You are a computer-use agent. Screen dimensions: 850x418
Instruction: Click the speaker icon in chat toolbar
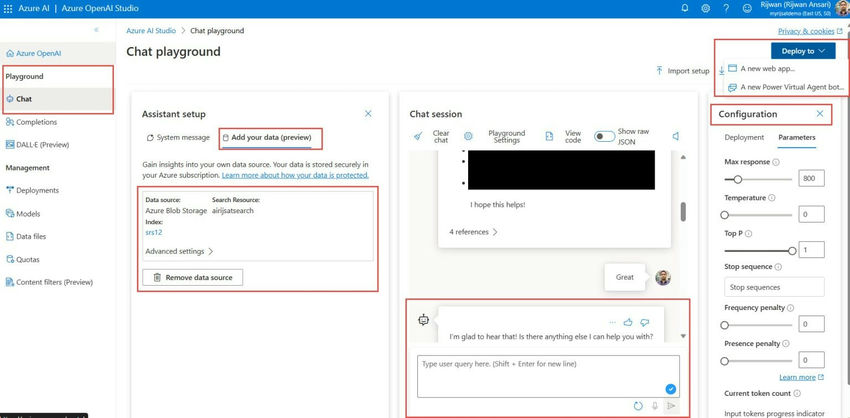(x=675, y=136)
